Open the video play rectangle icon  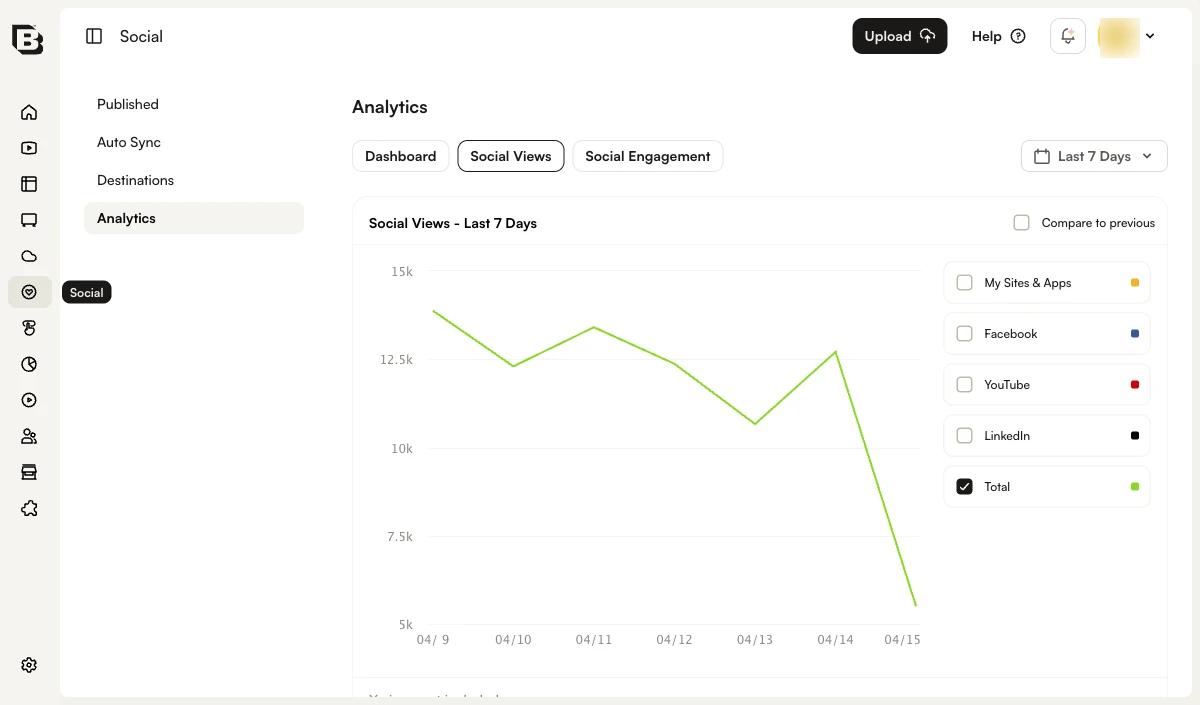[x=29, y=148]
